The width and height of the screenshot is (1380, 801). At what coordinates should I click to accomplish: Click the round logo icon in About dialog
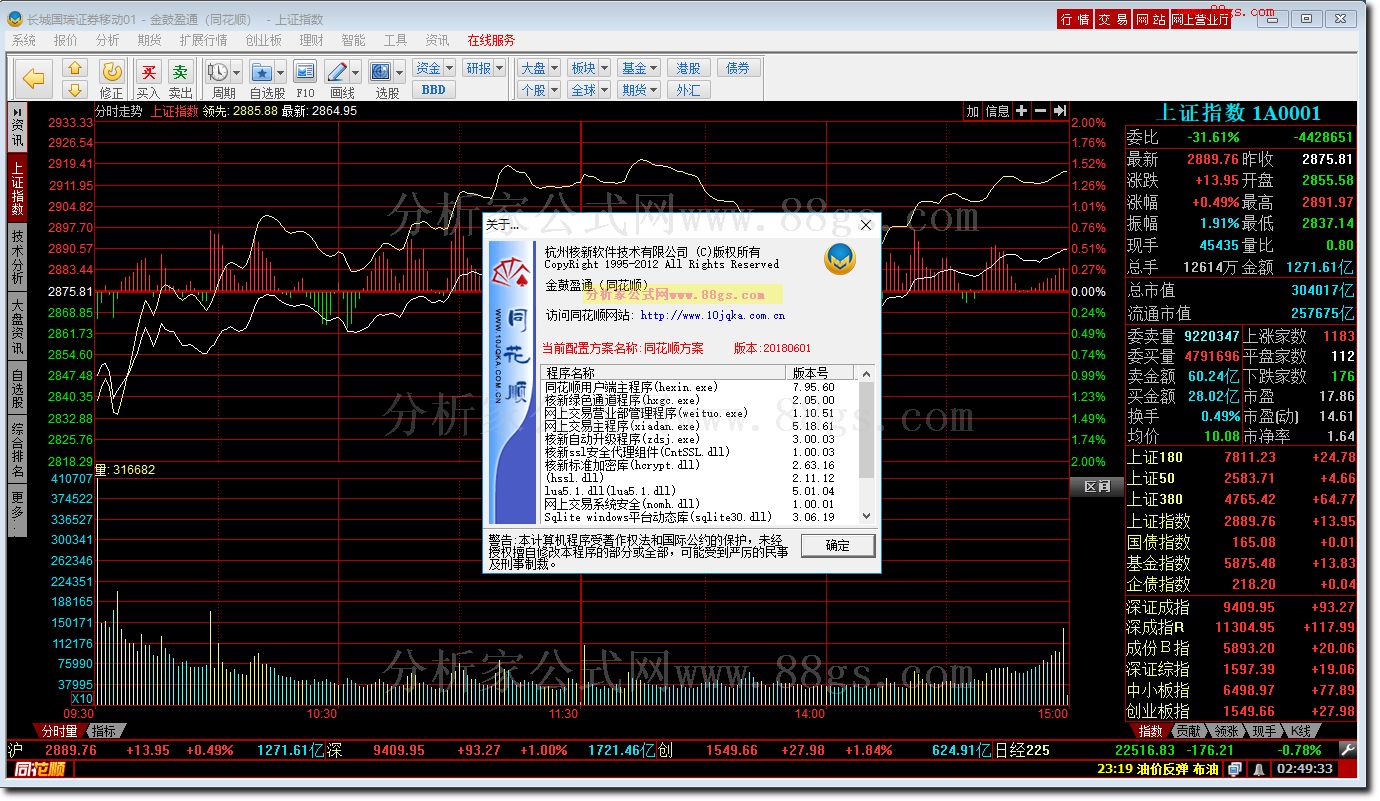tap(839, 259)
